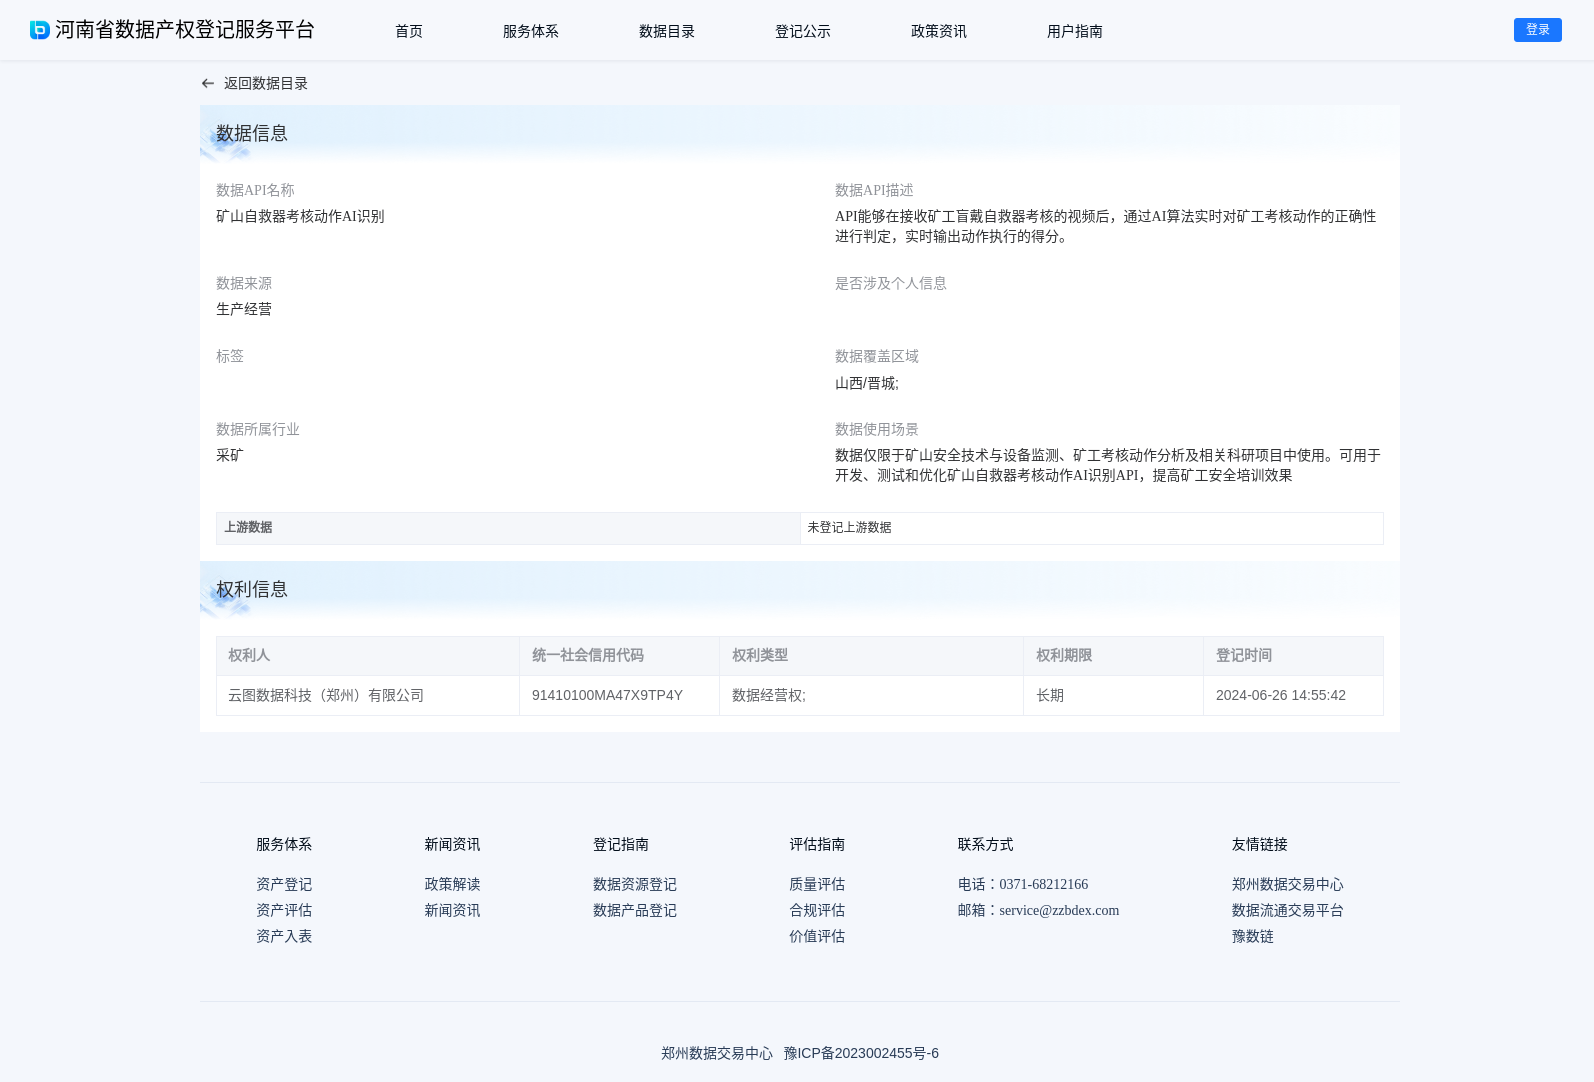This screenshot has width=1594, height=1082.
Task: Click the phone number 0371-68212166
Action: [1043, 884]
